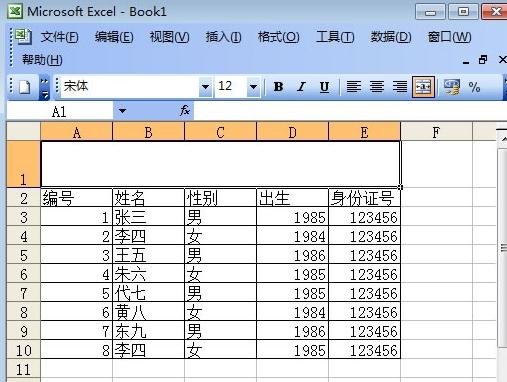Click the font name field 宋体
The image size is (507, 382).
tap(130, 87)
